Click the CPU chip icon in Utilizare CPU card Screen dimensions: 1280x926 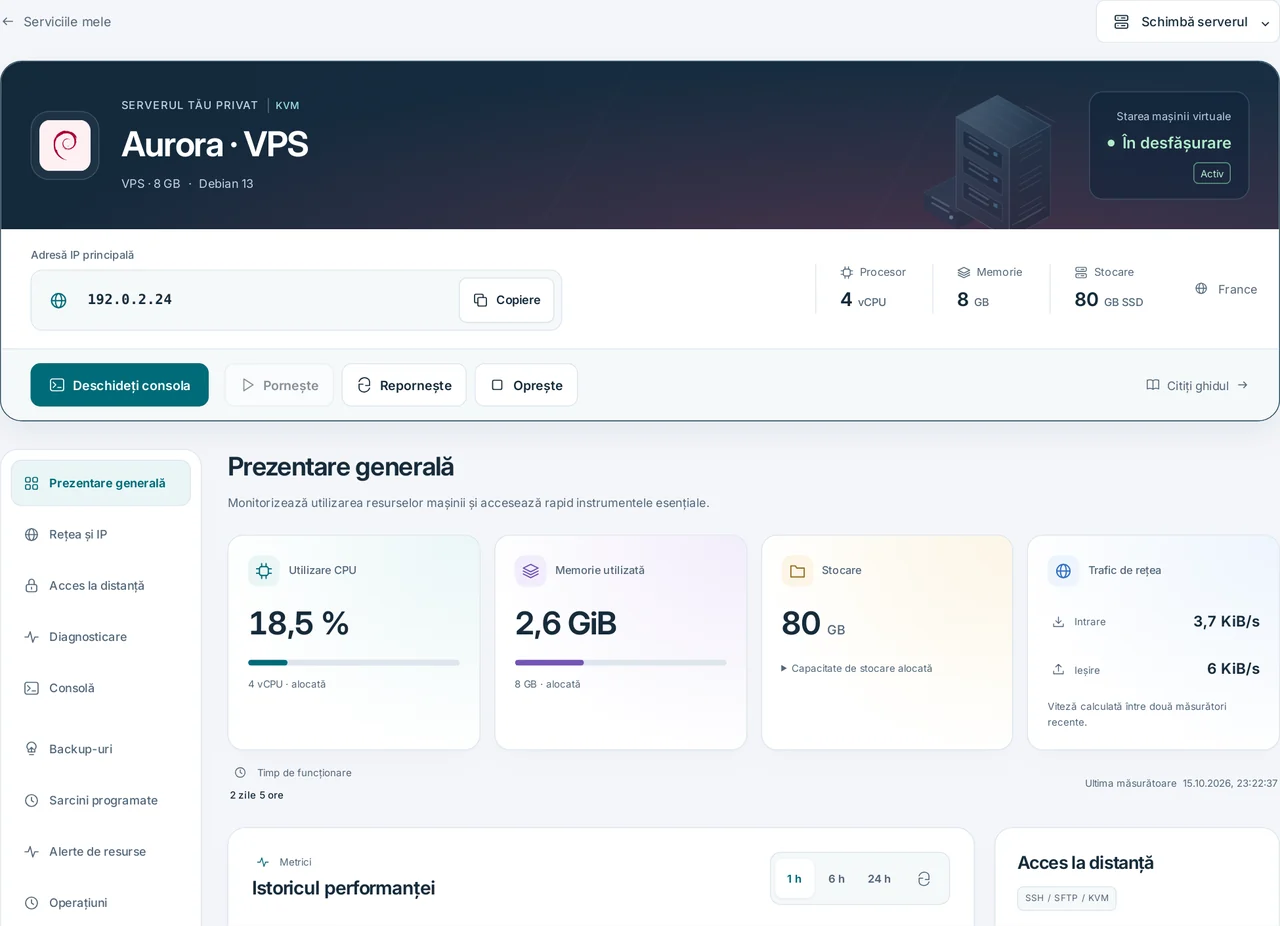coord(264,571)
